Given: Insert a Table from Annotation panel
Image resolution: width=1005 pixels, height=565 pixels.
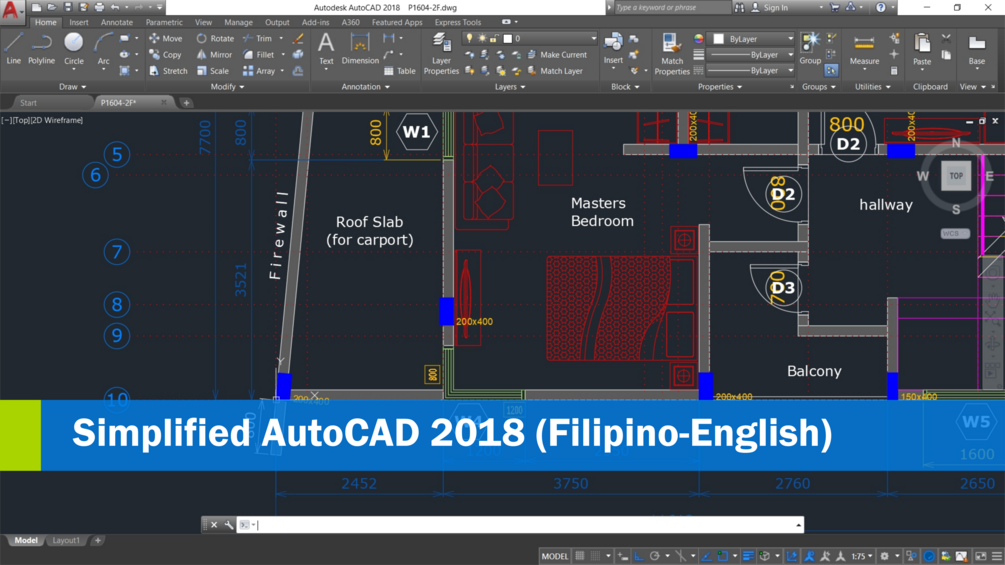Looking at the screenshot, I should (x=399, y=70).
